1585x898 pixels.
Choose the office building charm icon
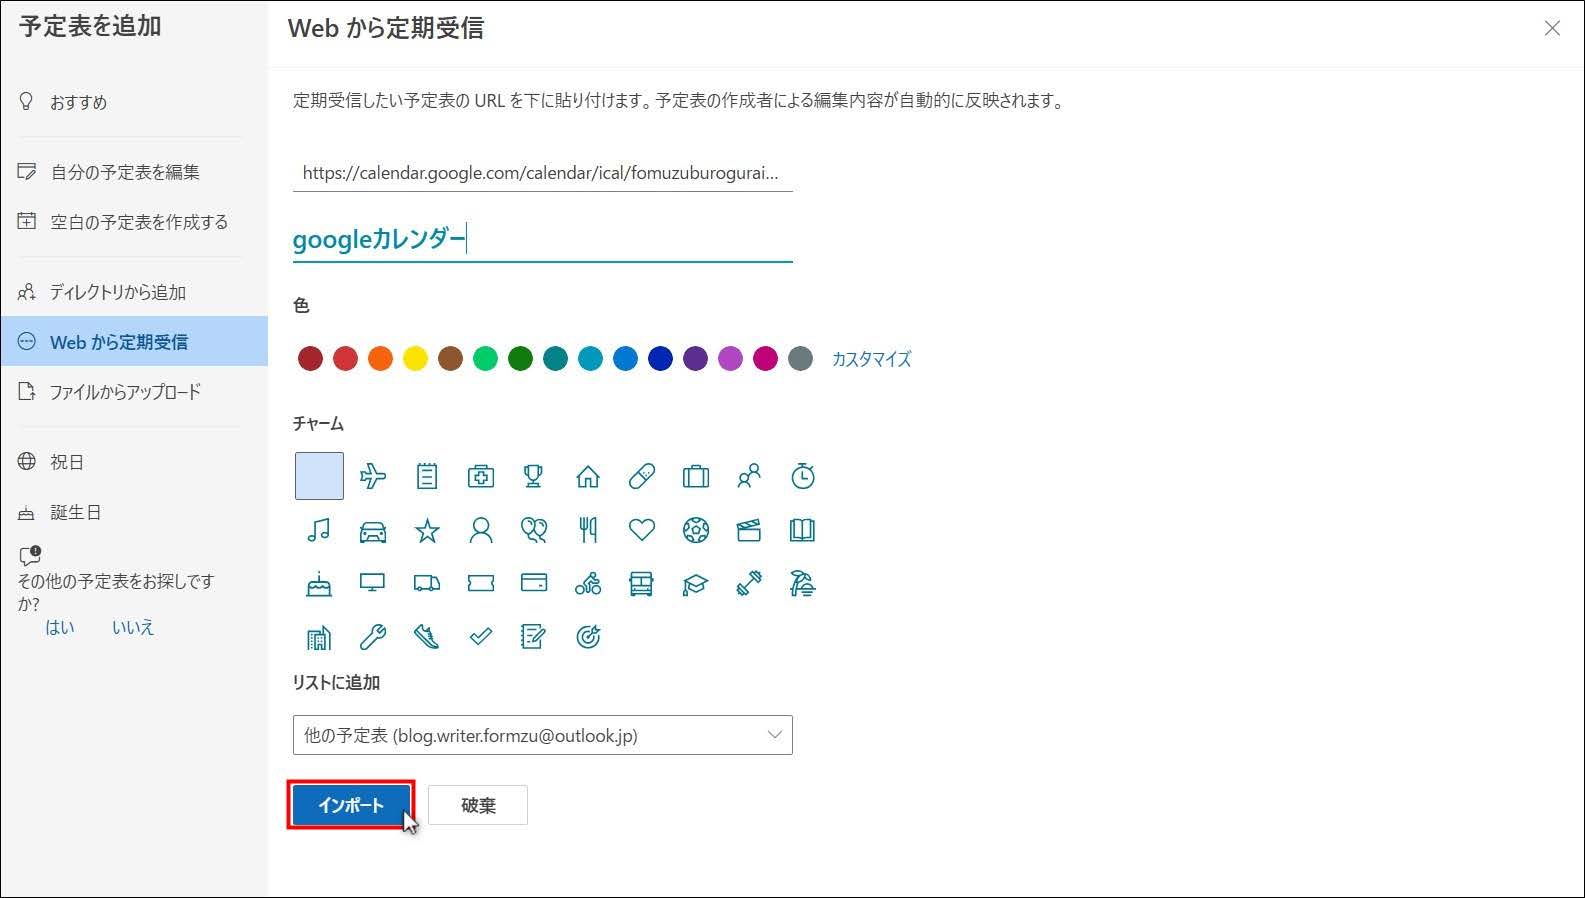(319, 637)
